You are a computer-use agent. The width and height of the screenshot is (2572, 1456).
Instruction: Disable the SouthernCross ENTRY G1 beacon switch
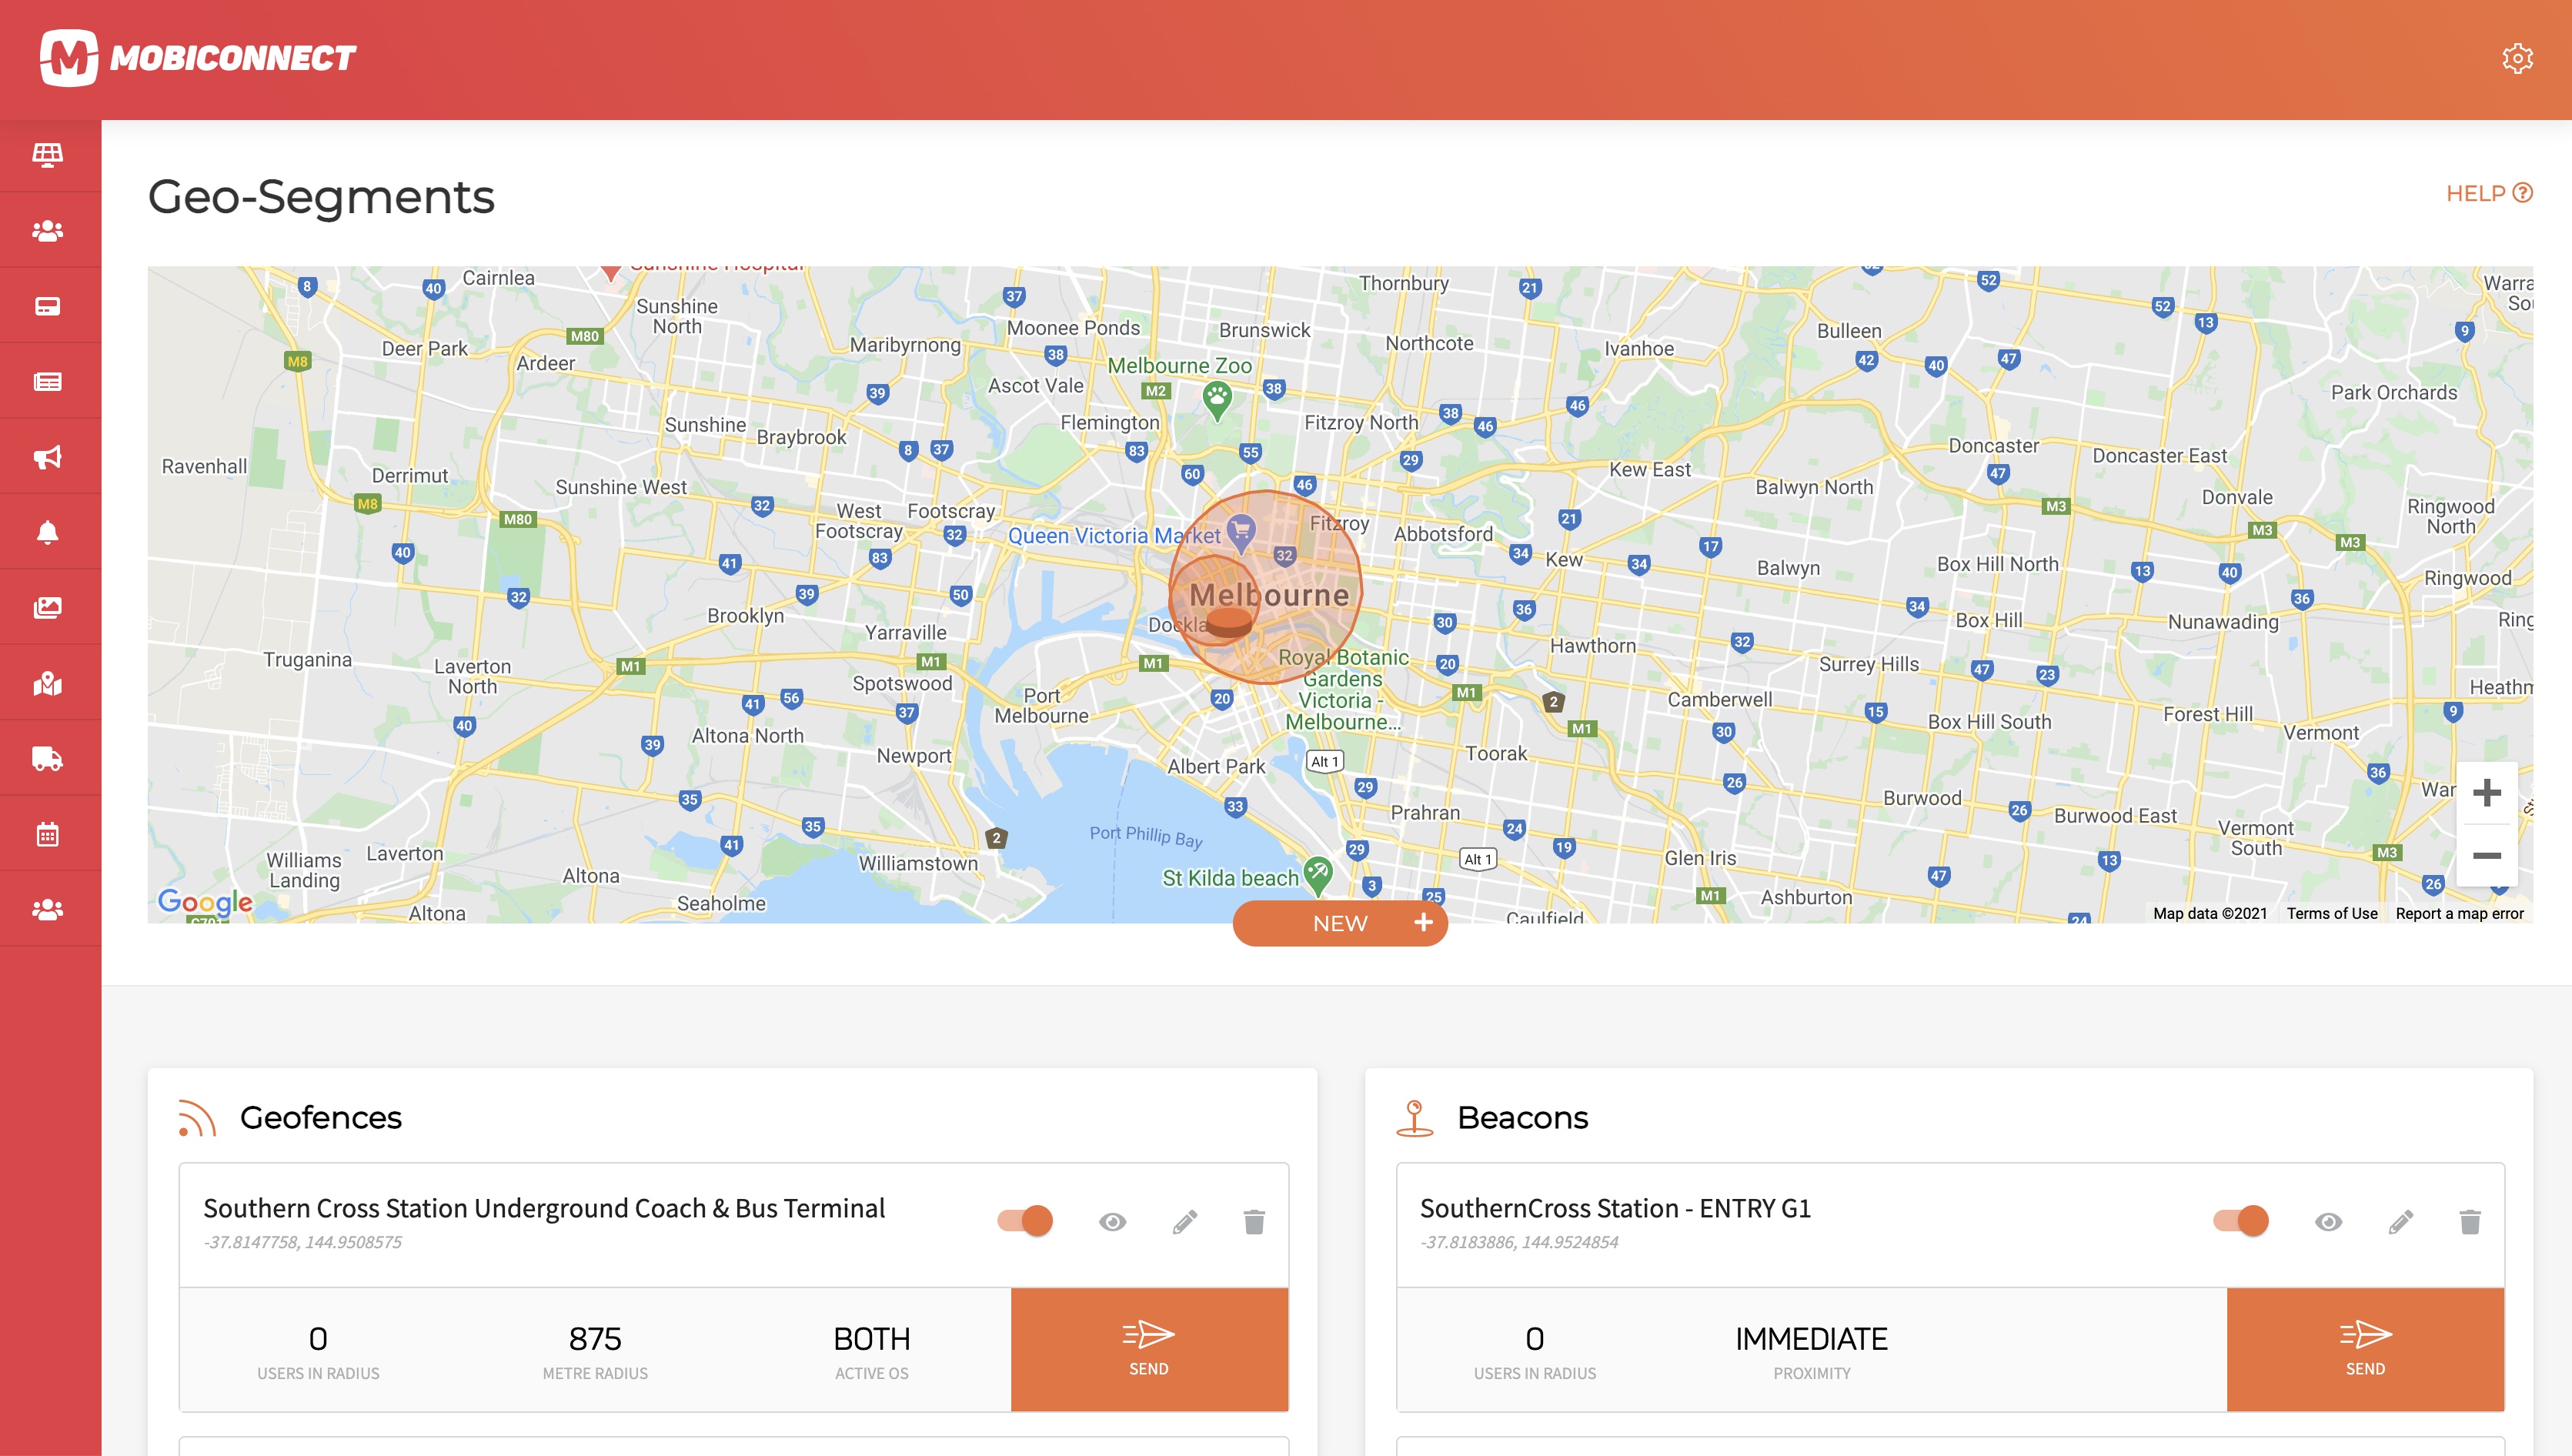2241,1220
